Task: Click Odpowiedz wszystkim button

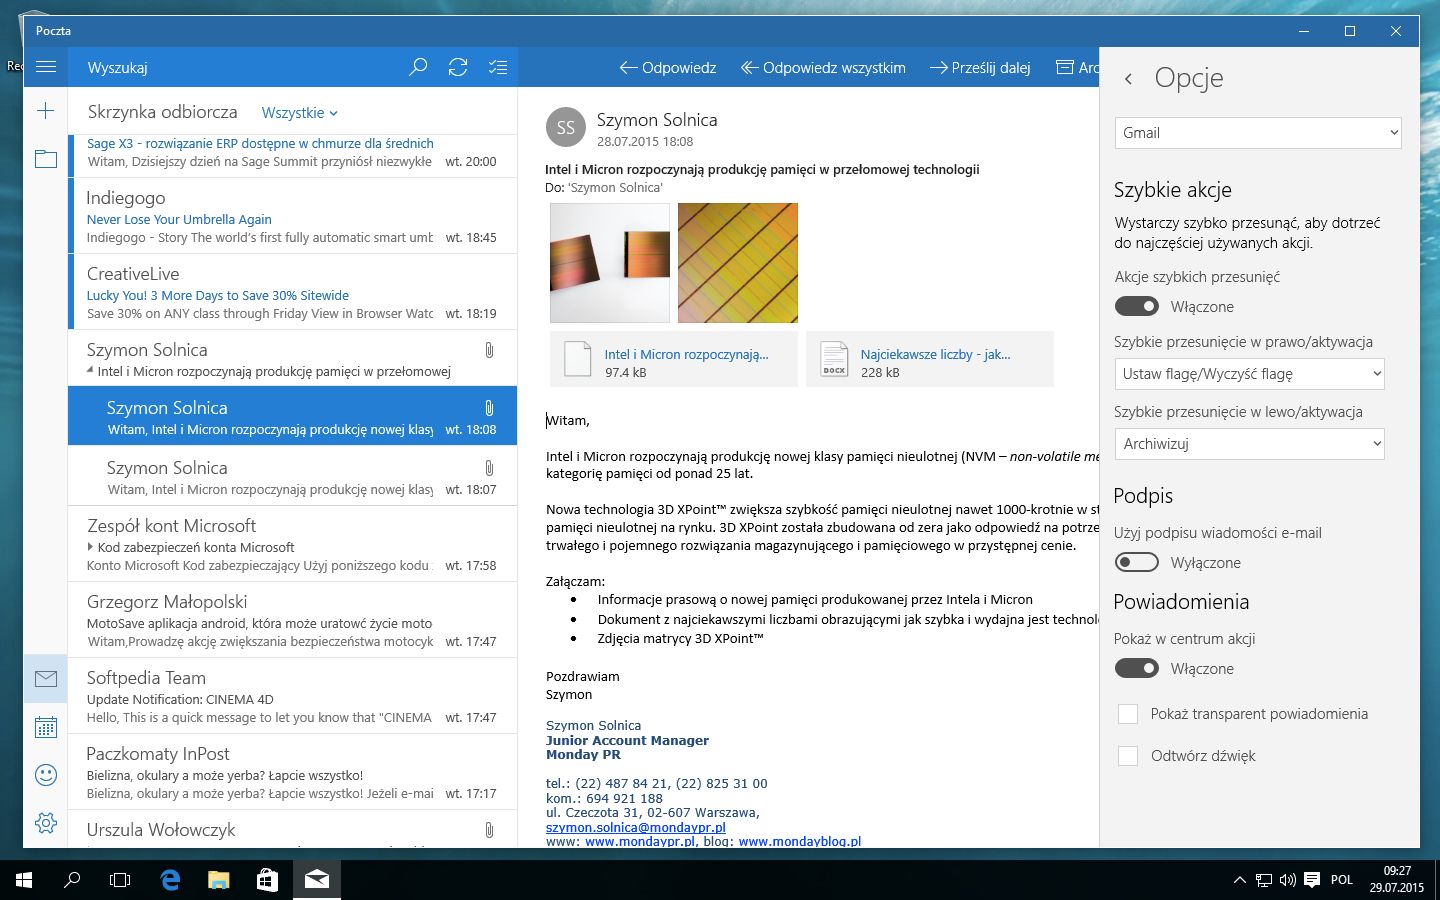Action: pos(823,68)
